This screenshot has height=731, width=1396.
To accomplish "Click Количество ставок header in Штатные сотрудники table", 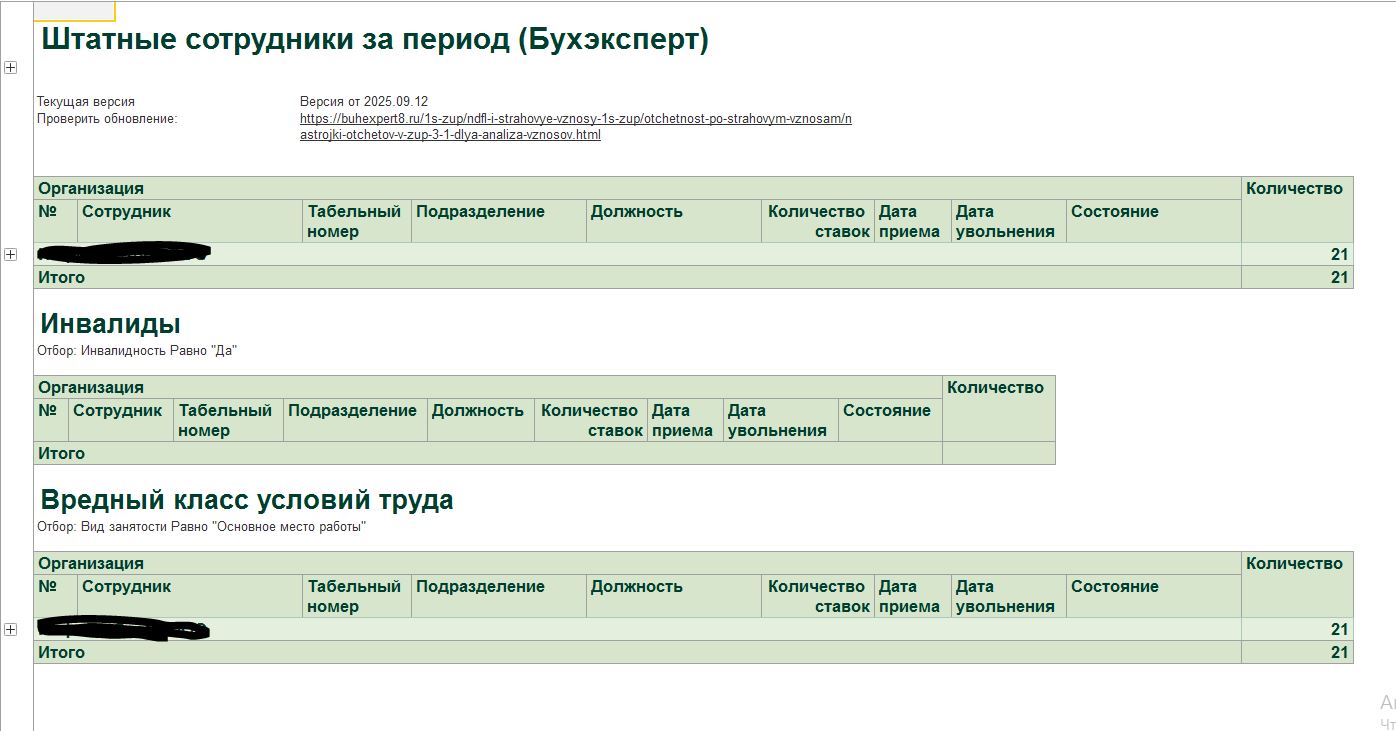I will (x=817, y=221).
